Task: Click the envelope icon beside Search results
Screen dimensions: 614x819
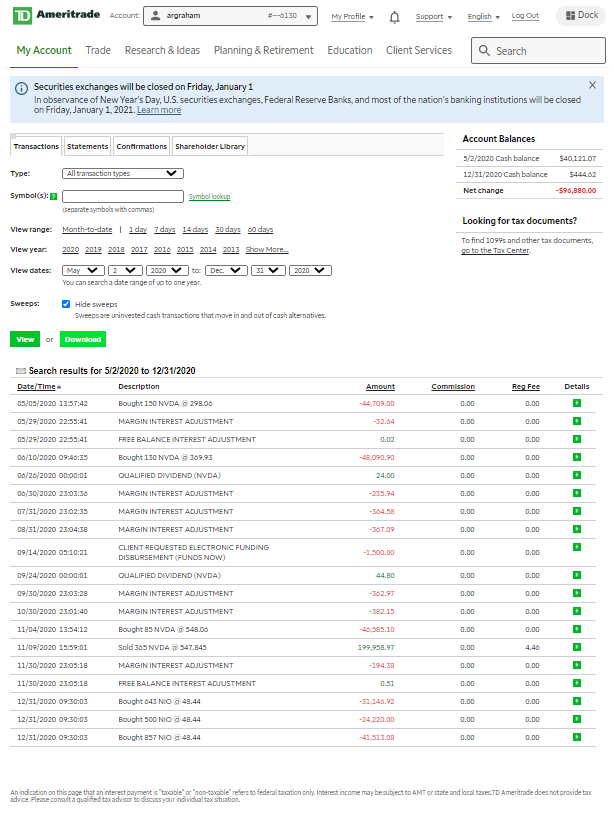Action: click(20, 371)
